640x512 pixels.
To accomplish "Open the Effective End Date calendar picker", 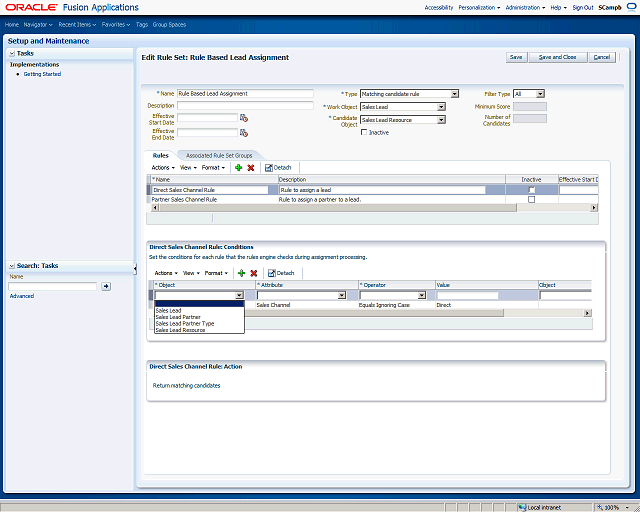I will (x=244, y=133).
